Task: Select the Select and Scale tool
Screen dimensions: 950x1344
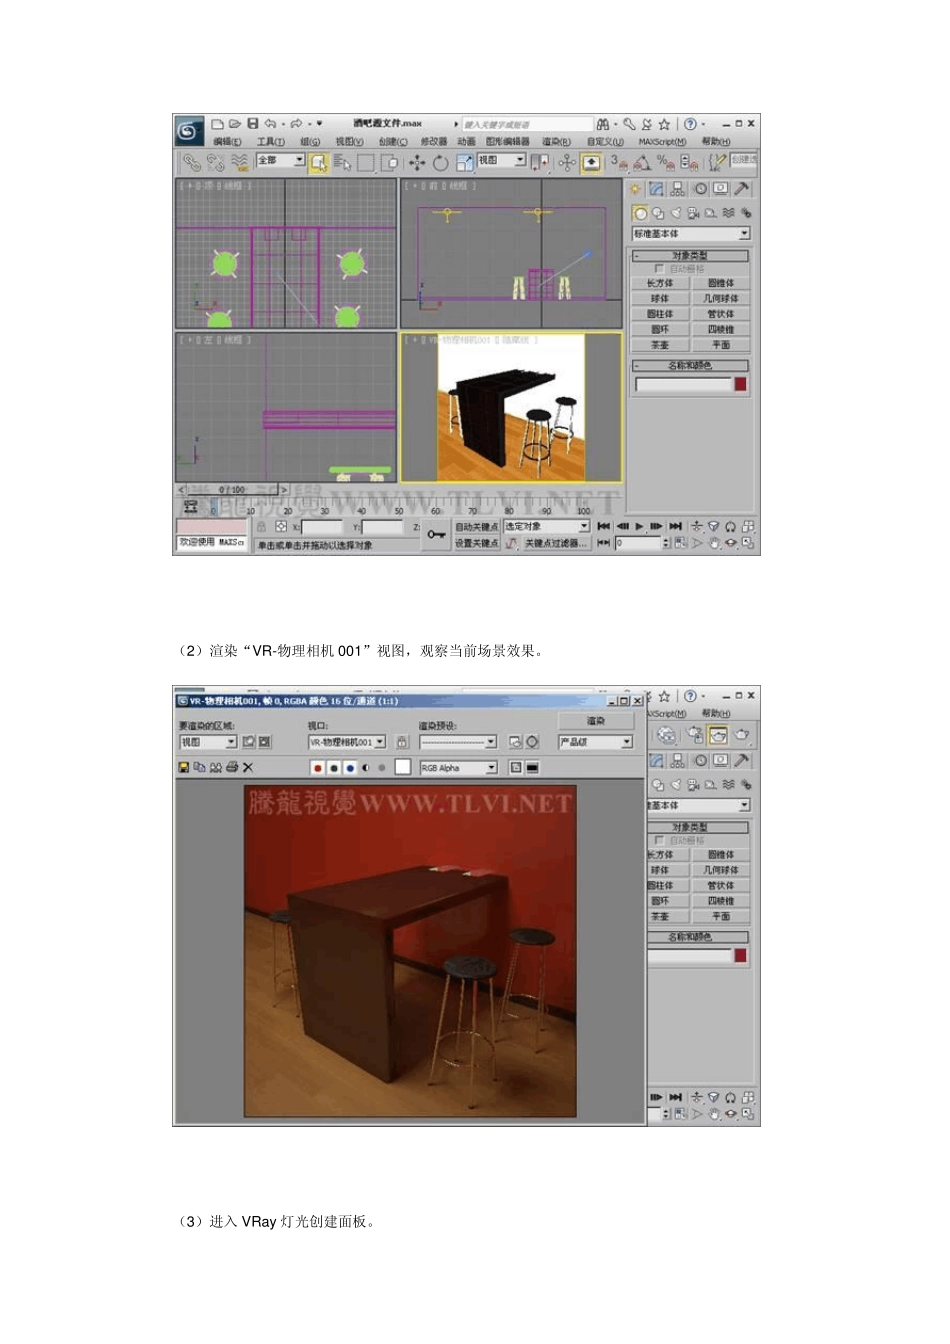Action: (463, 161)
